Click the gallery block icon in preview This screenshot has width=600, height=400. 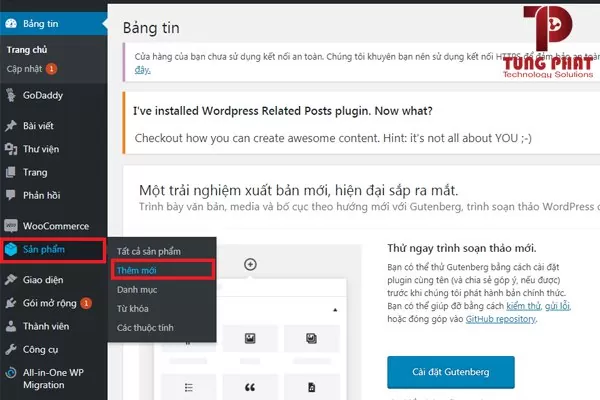(311, 338)
